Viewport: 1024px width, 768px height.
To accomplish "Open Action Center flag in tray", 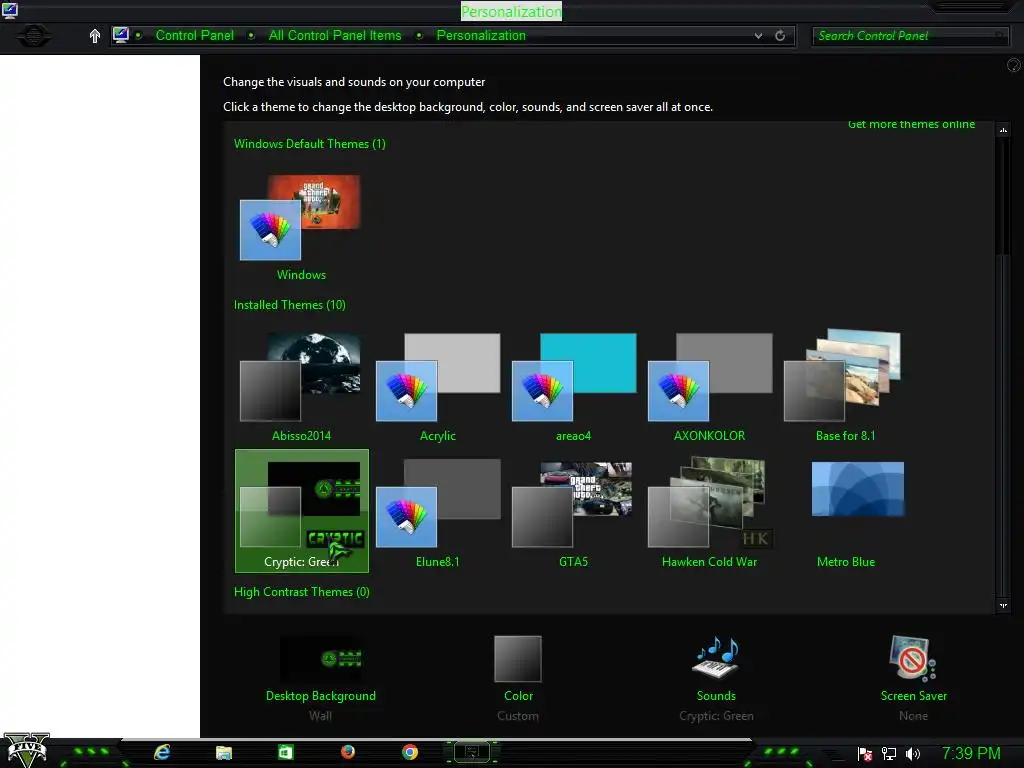I will pos(865,754).
